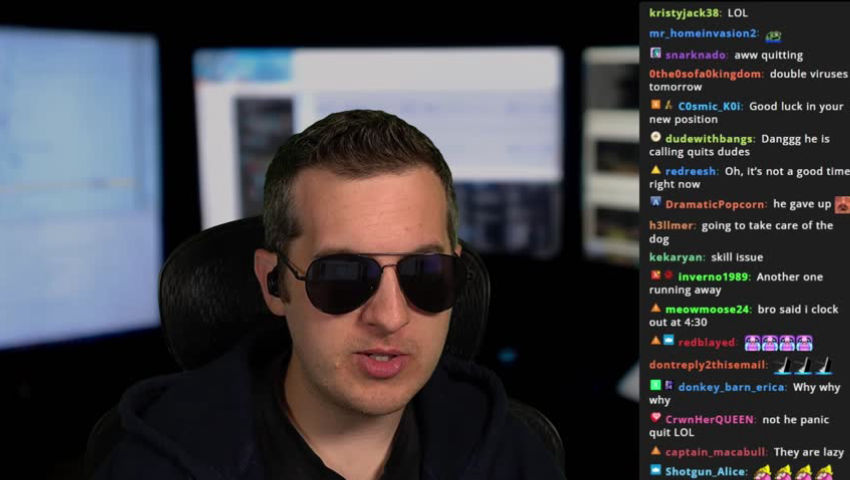Click the 'double viruses tomorrow' message text
The image size is (850, 480).
pos(748,80)
